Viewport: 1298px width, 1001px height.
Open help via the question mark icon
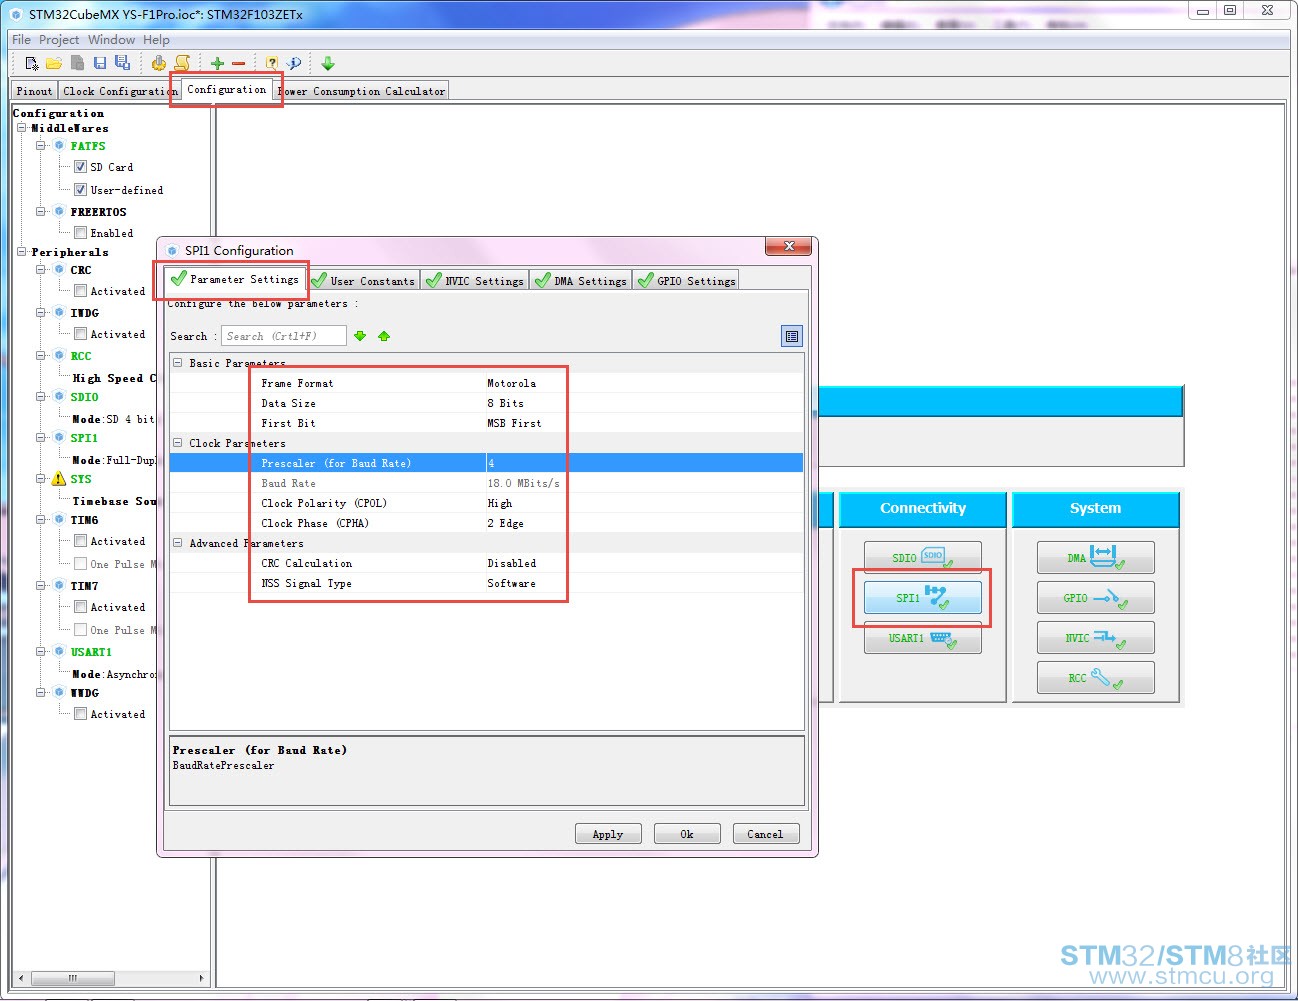(x=272, y=63)
